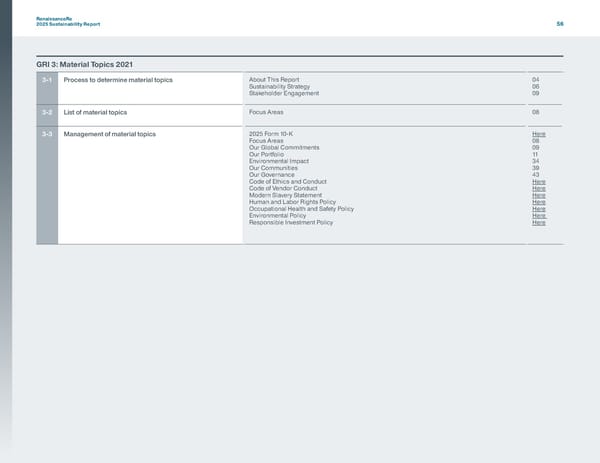
Task: Open the Here link for 2025 Form 10-K
Action: [538, 134]
